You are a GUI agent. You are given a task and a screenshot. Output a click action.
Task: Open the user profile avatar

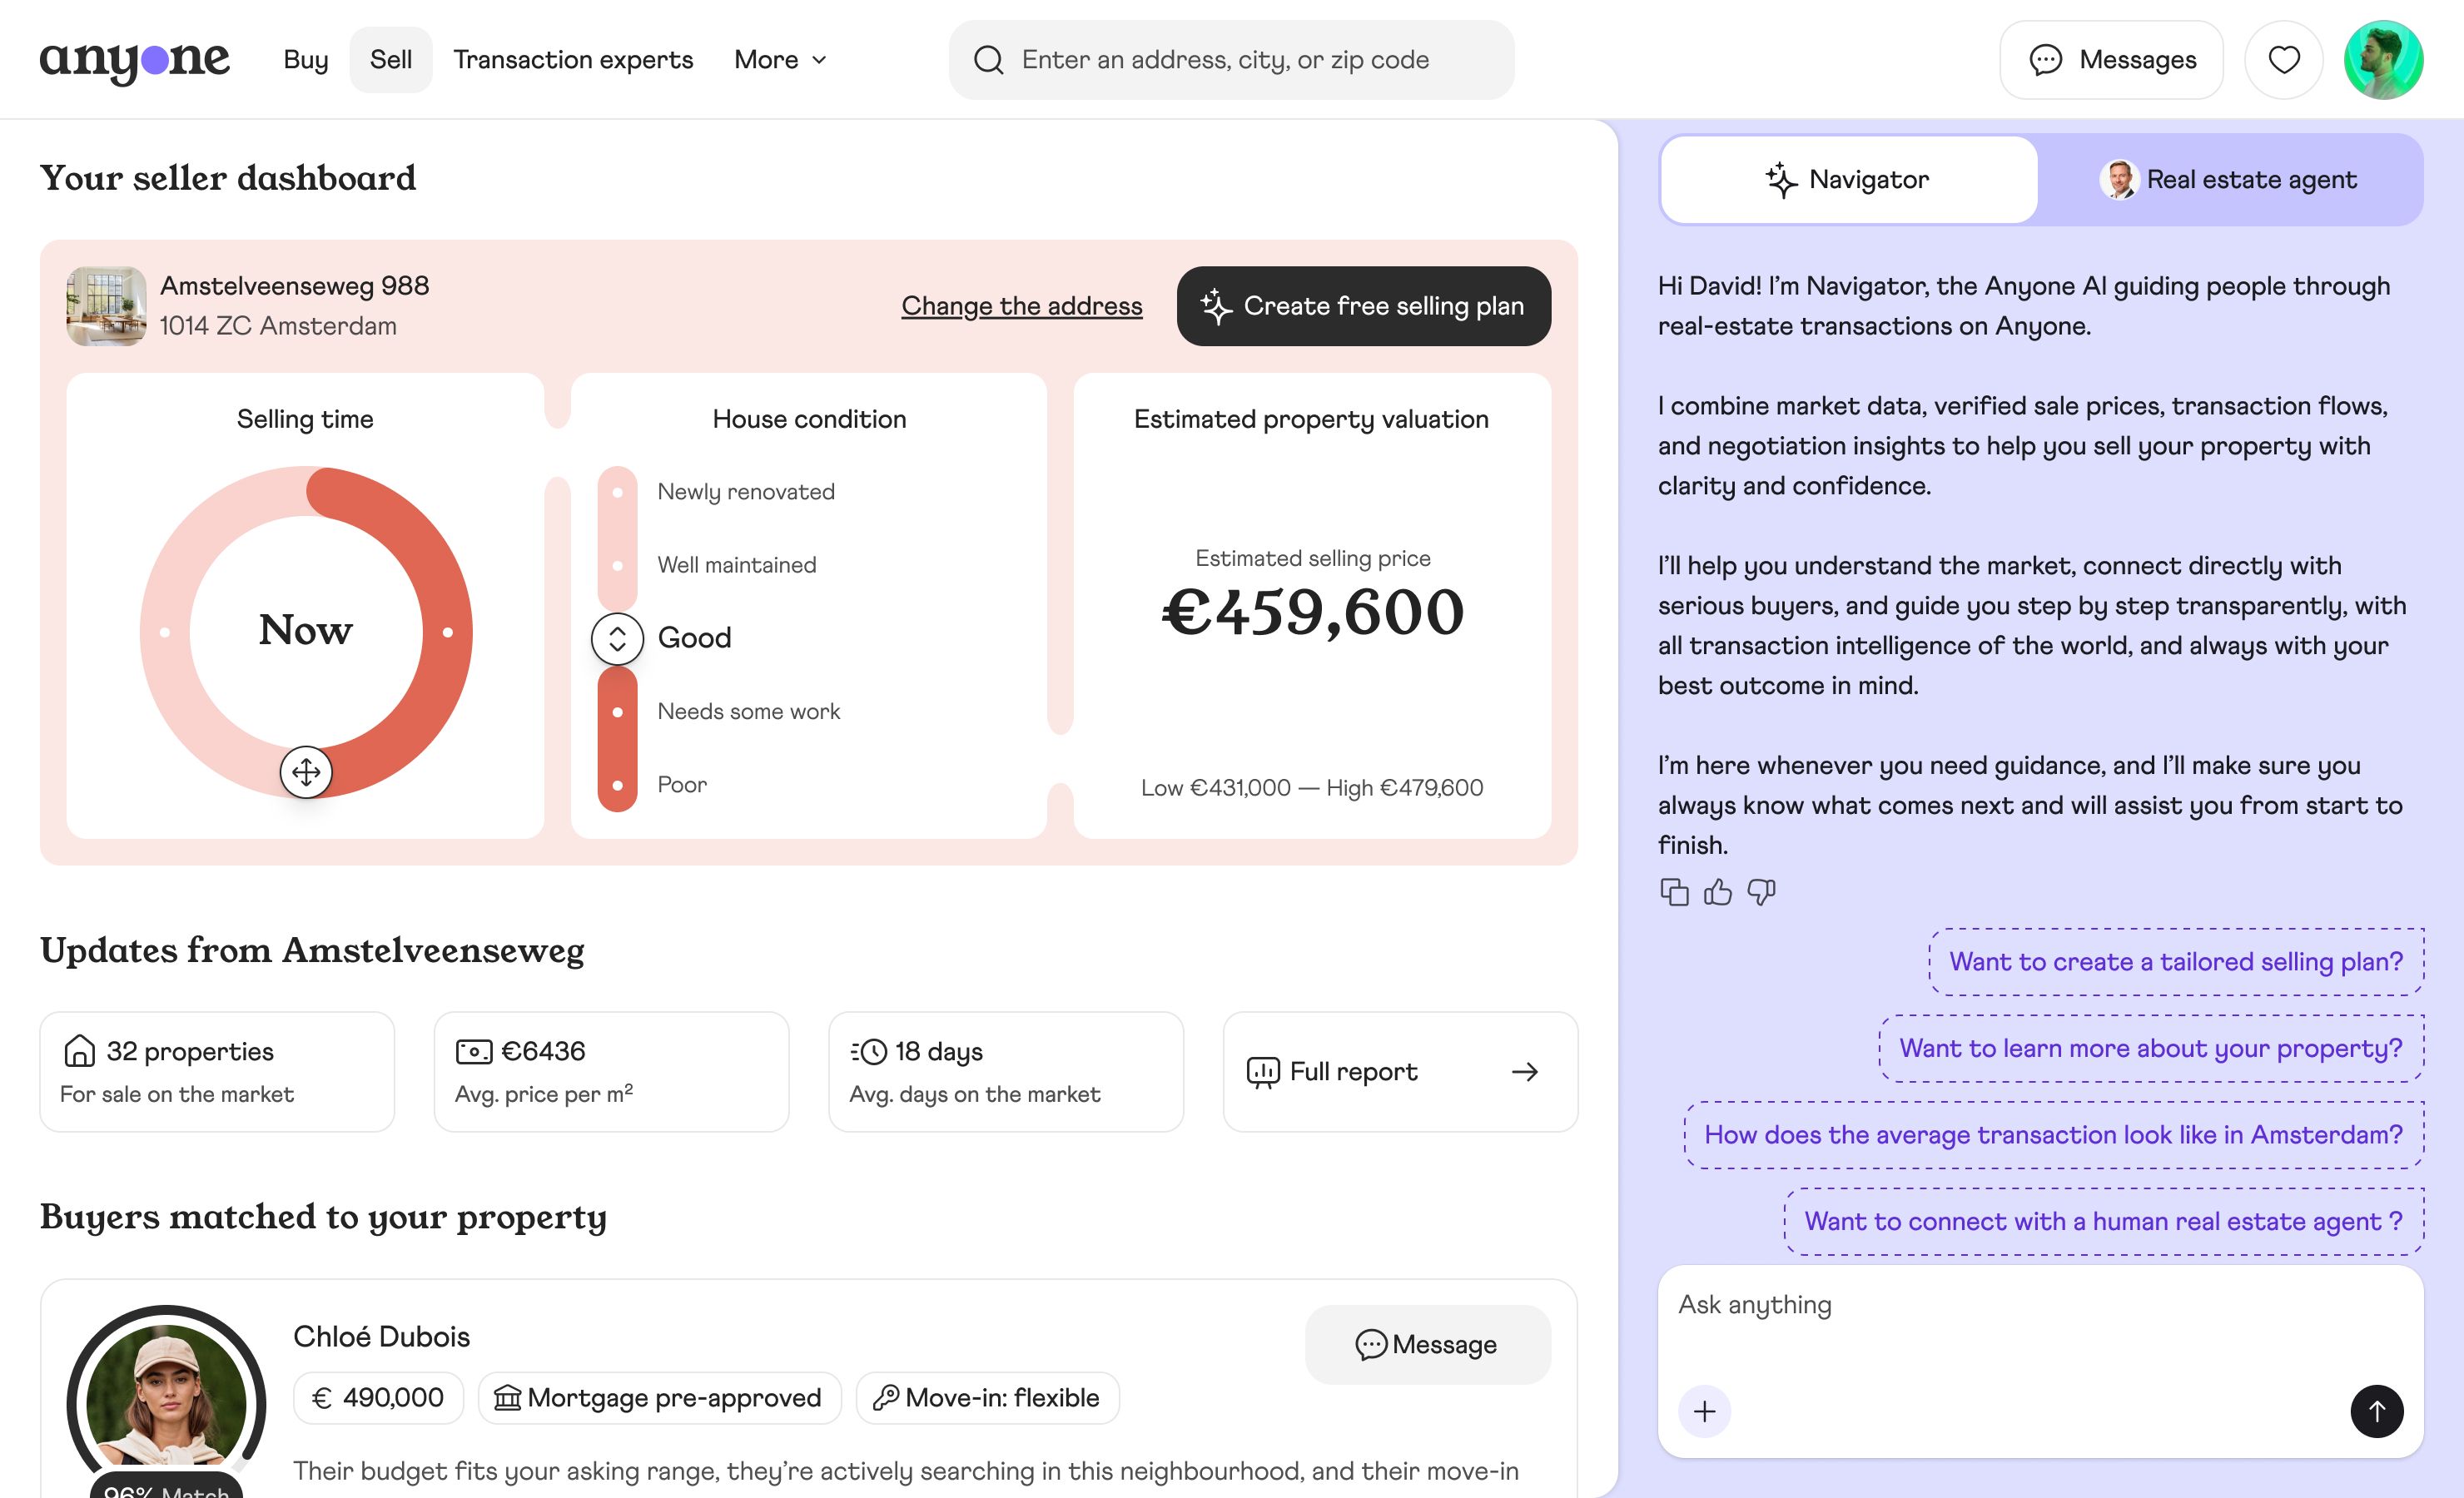tap(2383, 60)
